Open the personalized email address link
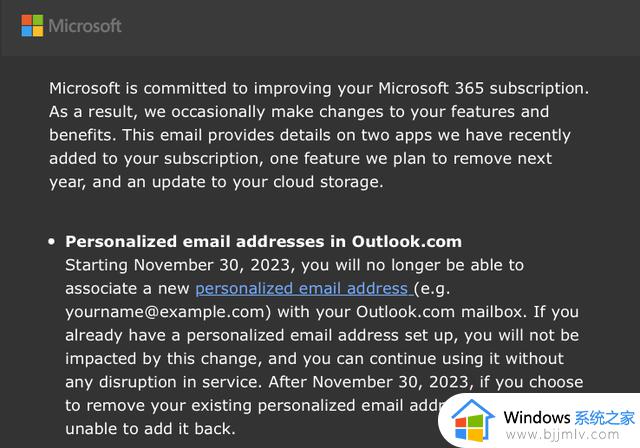640x448 pixels. coord(303,288)
